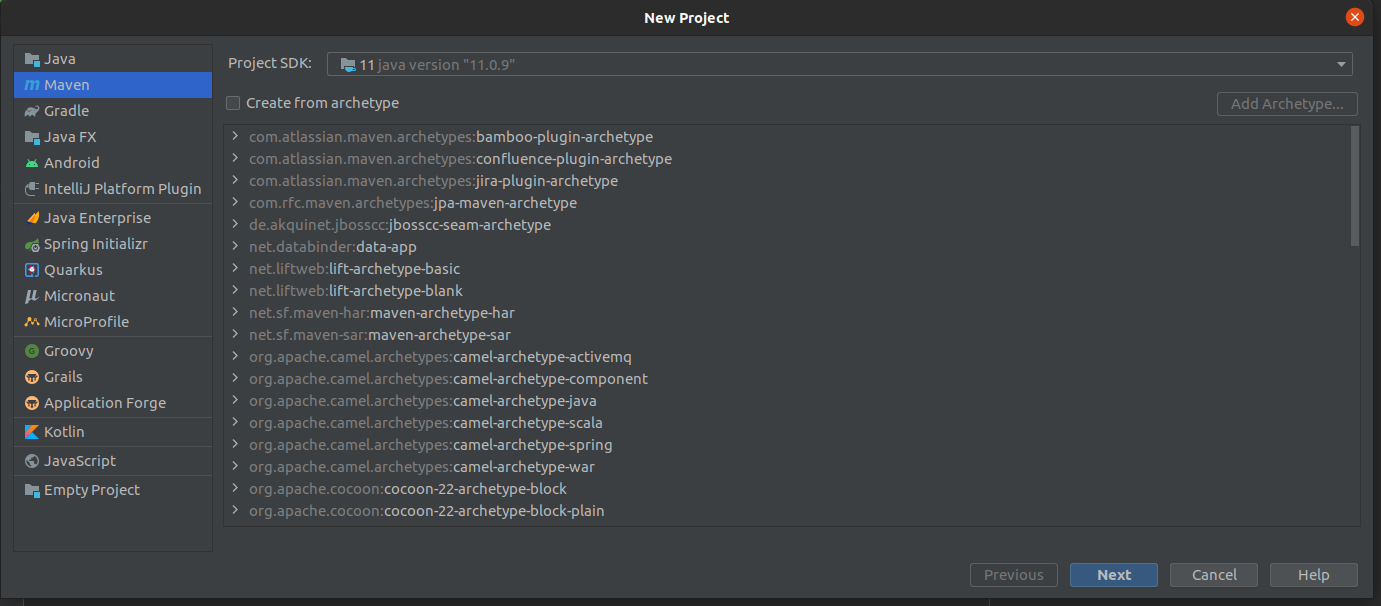Image resolution: width=1381 pixels, height=606 pixels.
Task: Click the MicroProfile icon
Action: tap(32, 322)
